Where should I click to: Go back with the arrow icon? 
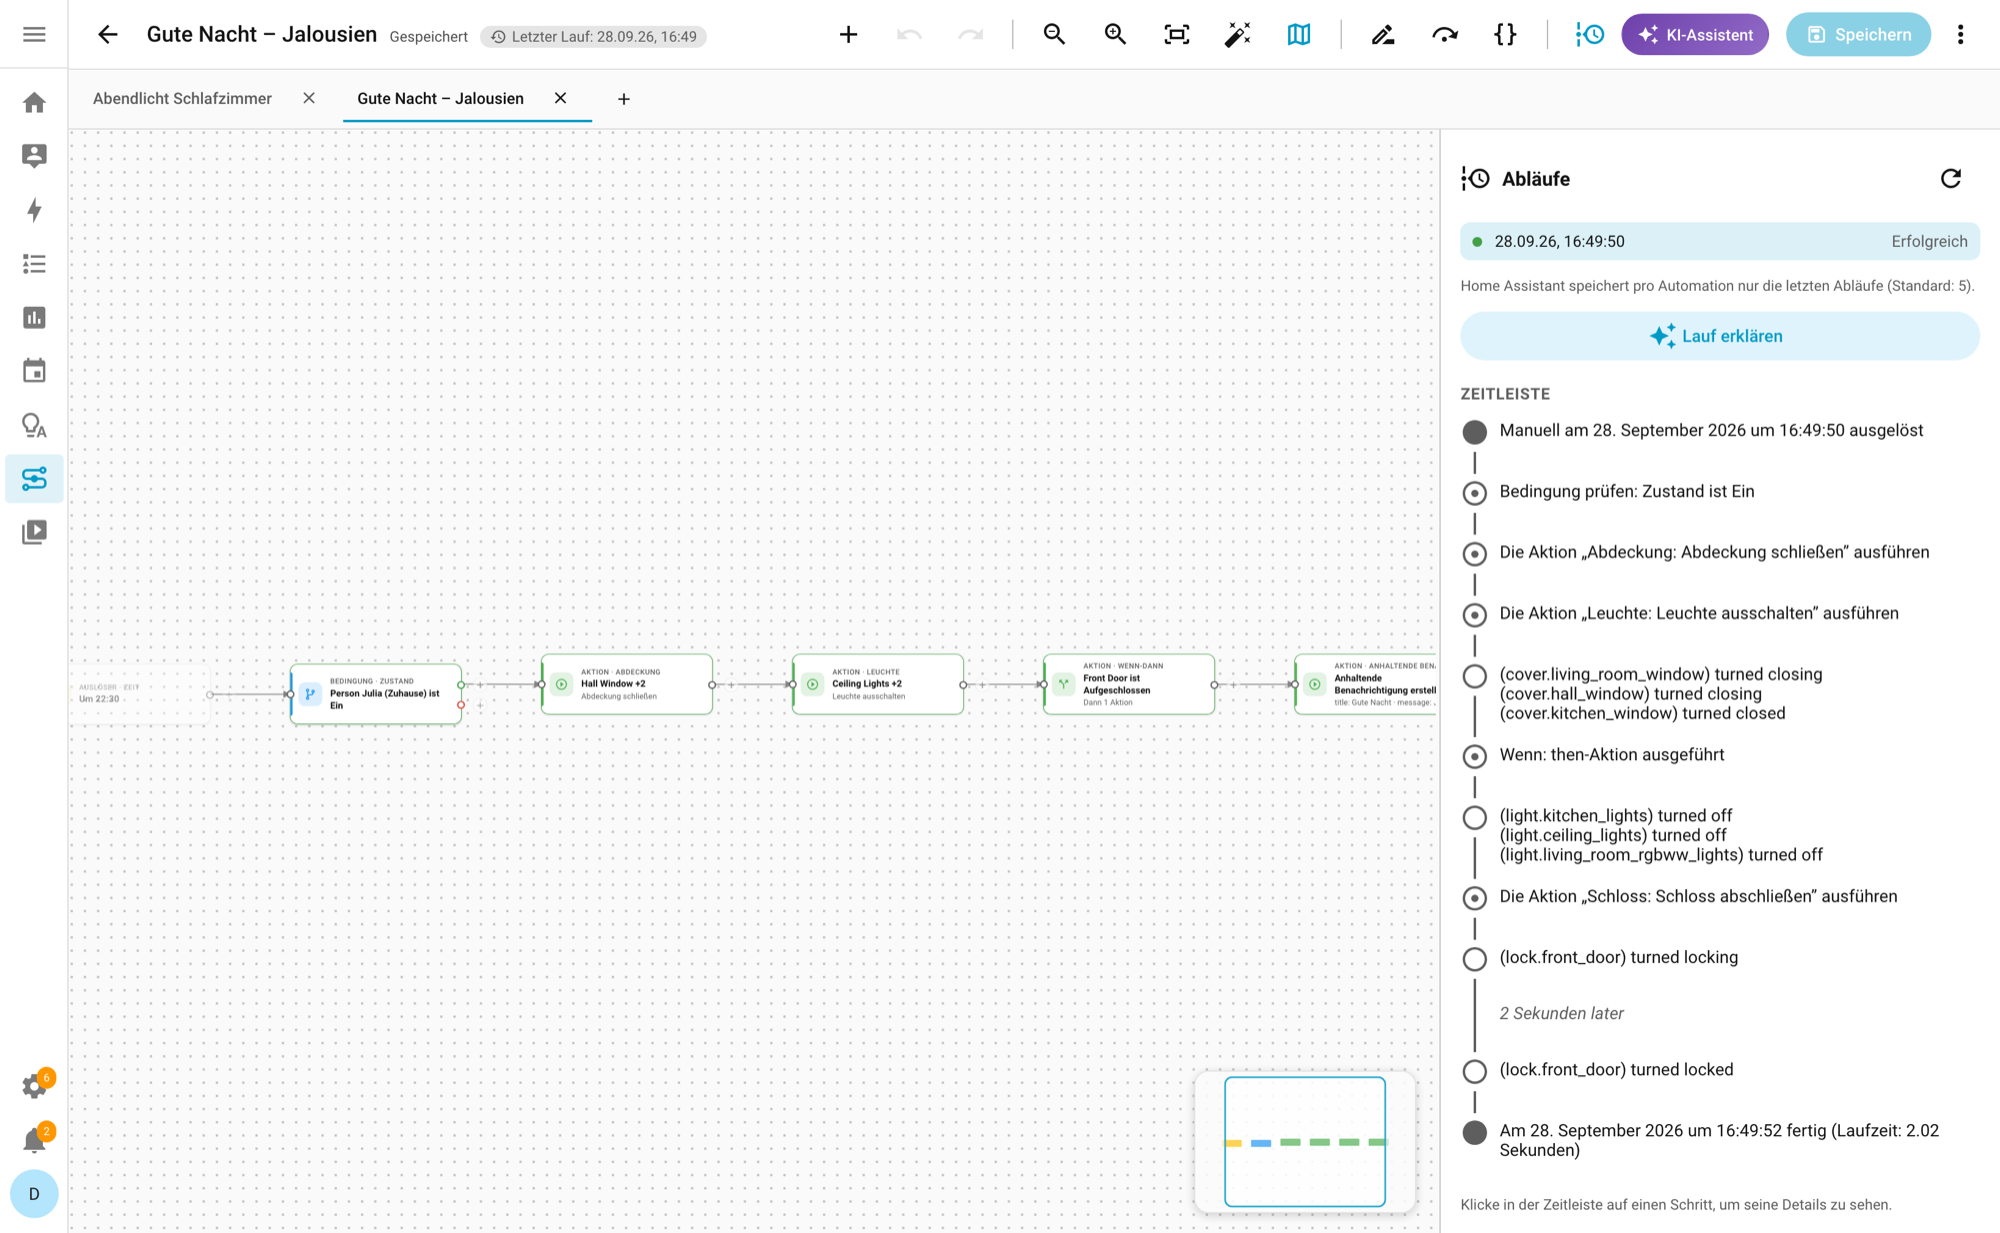[108, 34]
